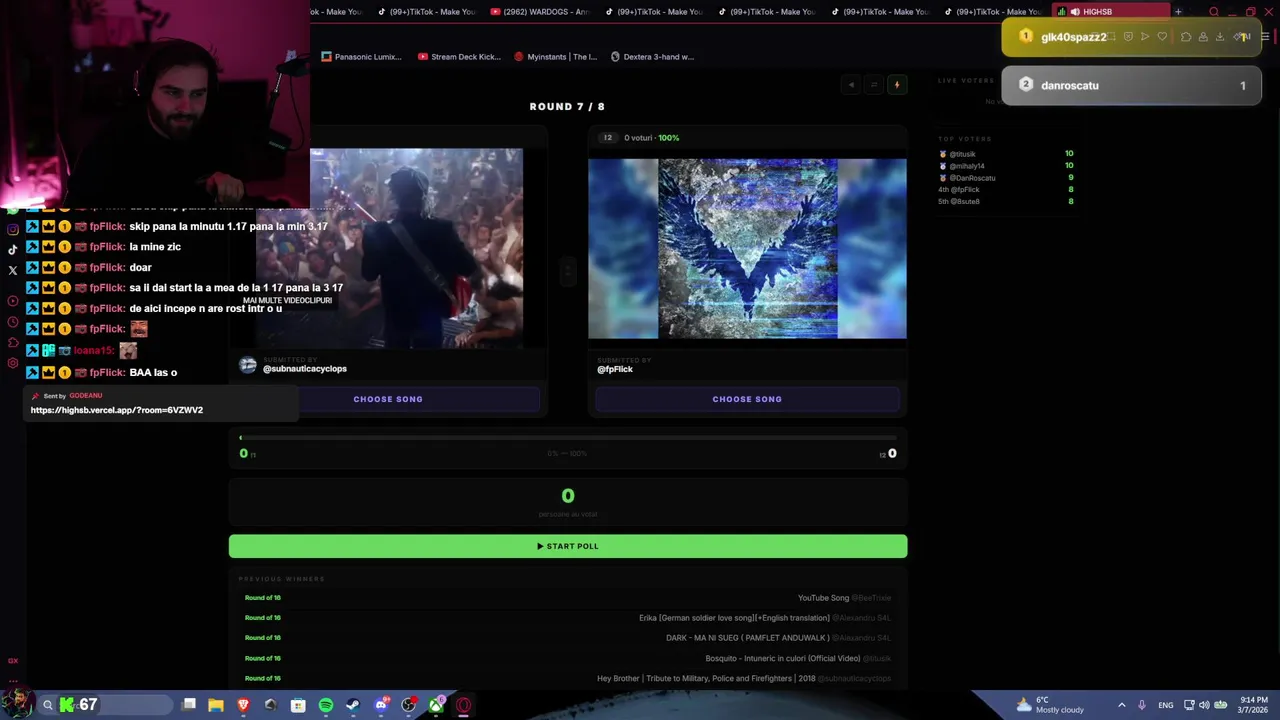Click top voter @DanRoscatu

point(972,178)
